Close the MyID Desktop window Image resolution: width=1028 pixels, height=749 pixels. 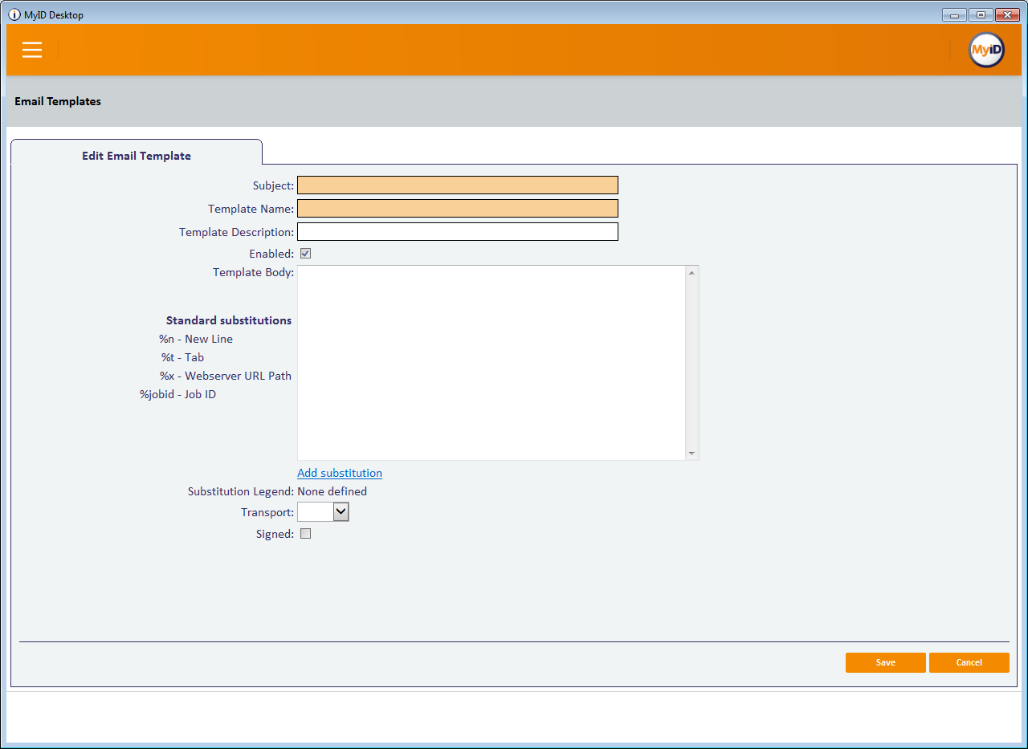[x=1008, y=14]
